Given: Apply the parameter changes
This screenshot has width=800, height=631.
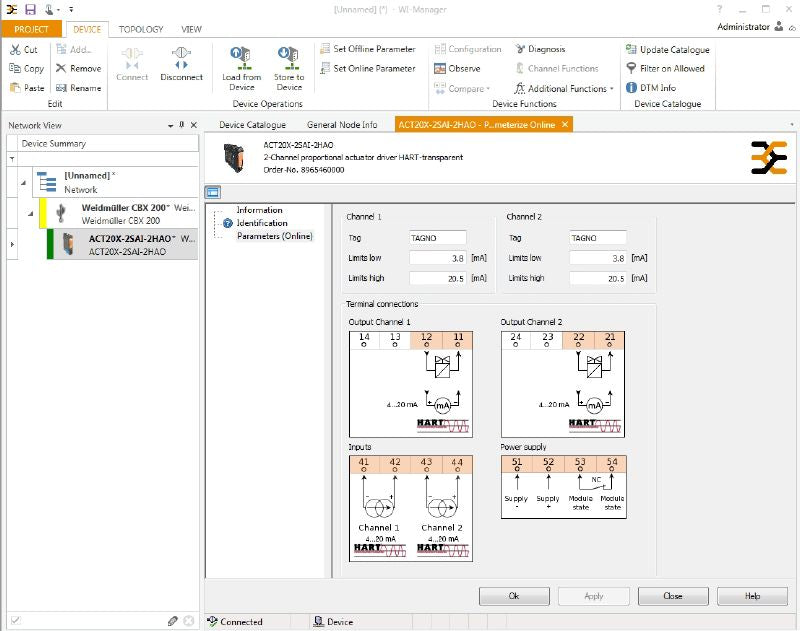Looking at the screenshot, I should [x=593, y=595].
